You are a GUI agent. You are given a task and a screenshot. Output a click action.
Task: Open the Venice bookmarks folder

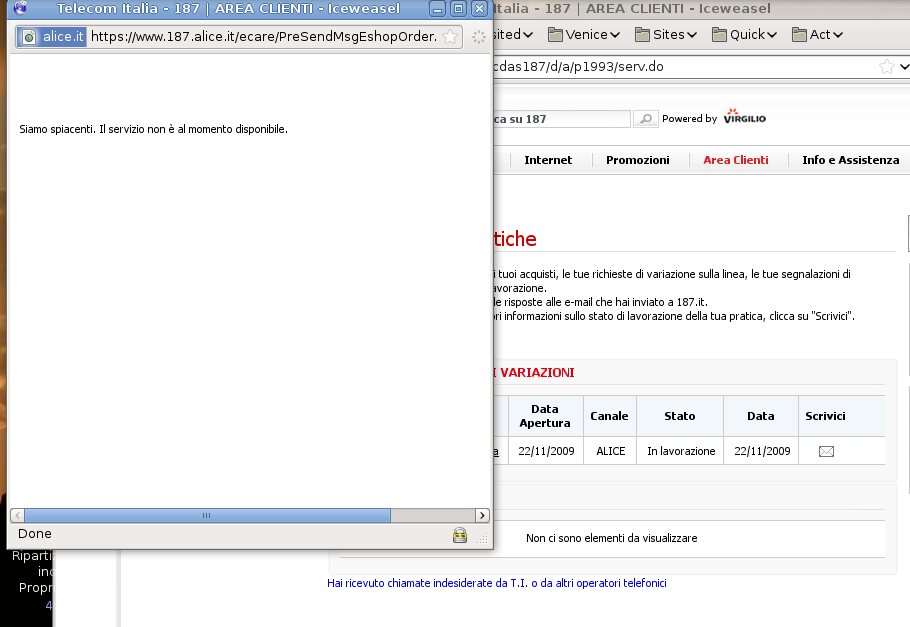584,35
